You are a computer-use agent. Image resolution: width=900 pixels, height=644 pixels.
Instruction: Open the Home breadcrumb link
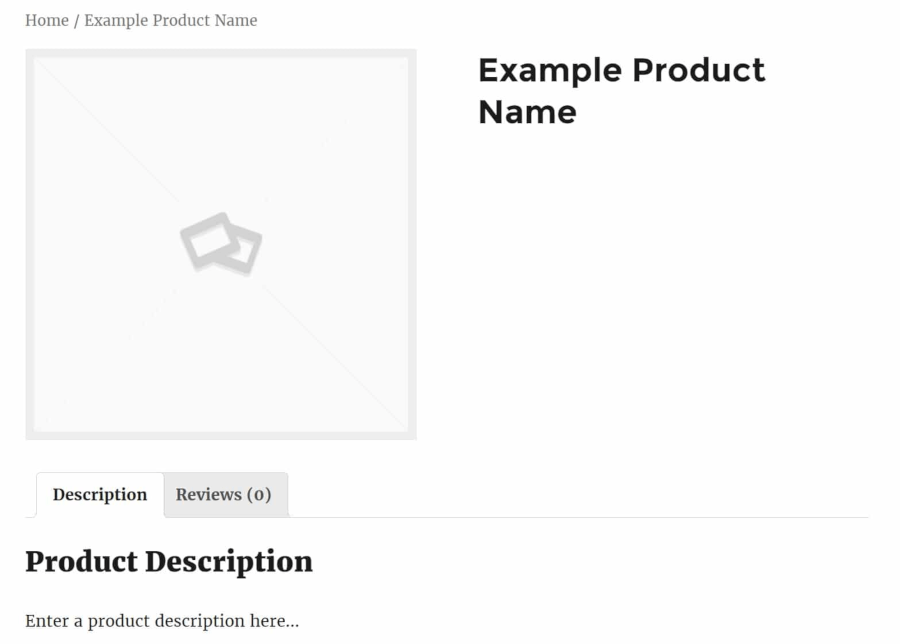[x=46, y=20]
